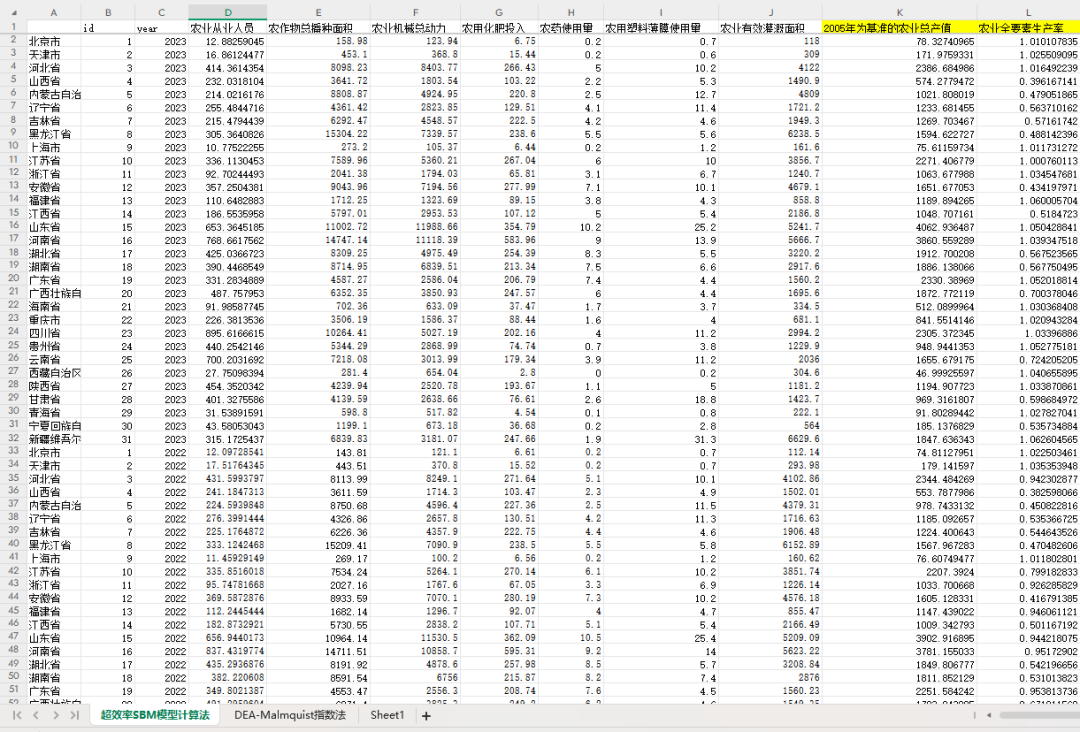Jump to first sheet with navigation arrow

click(x=17, y=715)
